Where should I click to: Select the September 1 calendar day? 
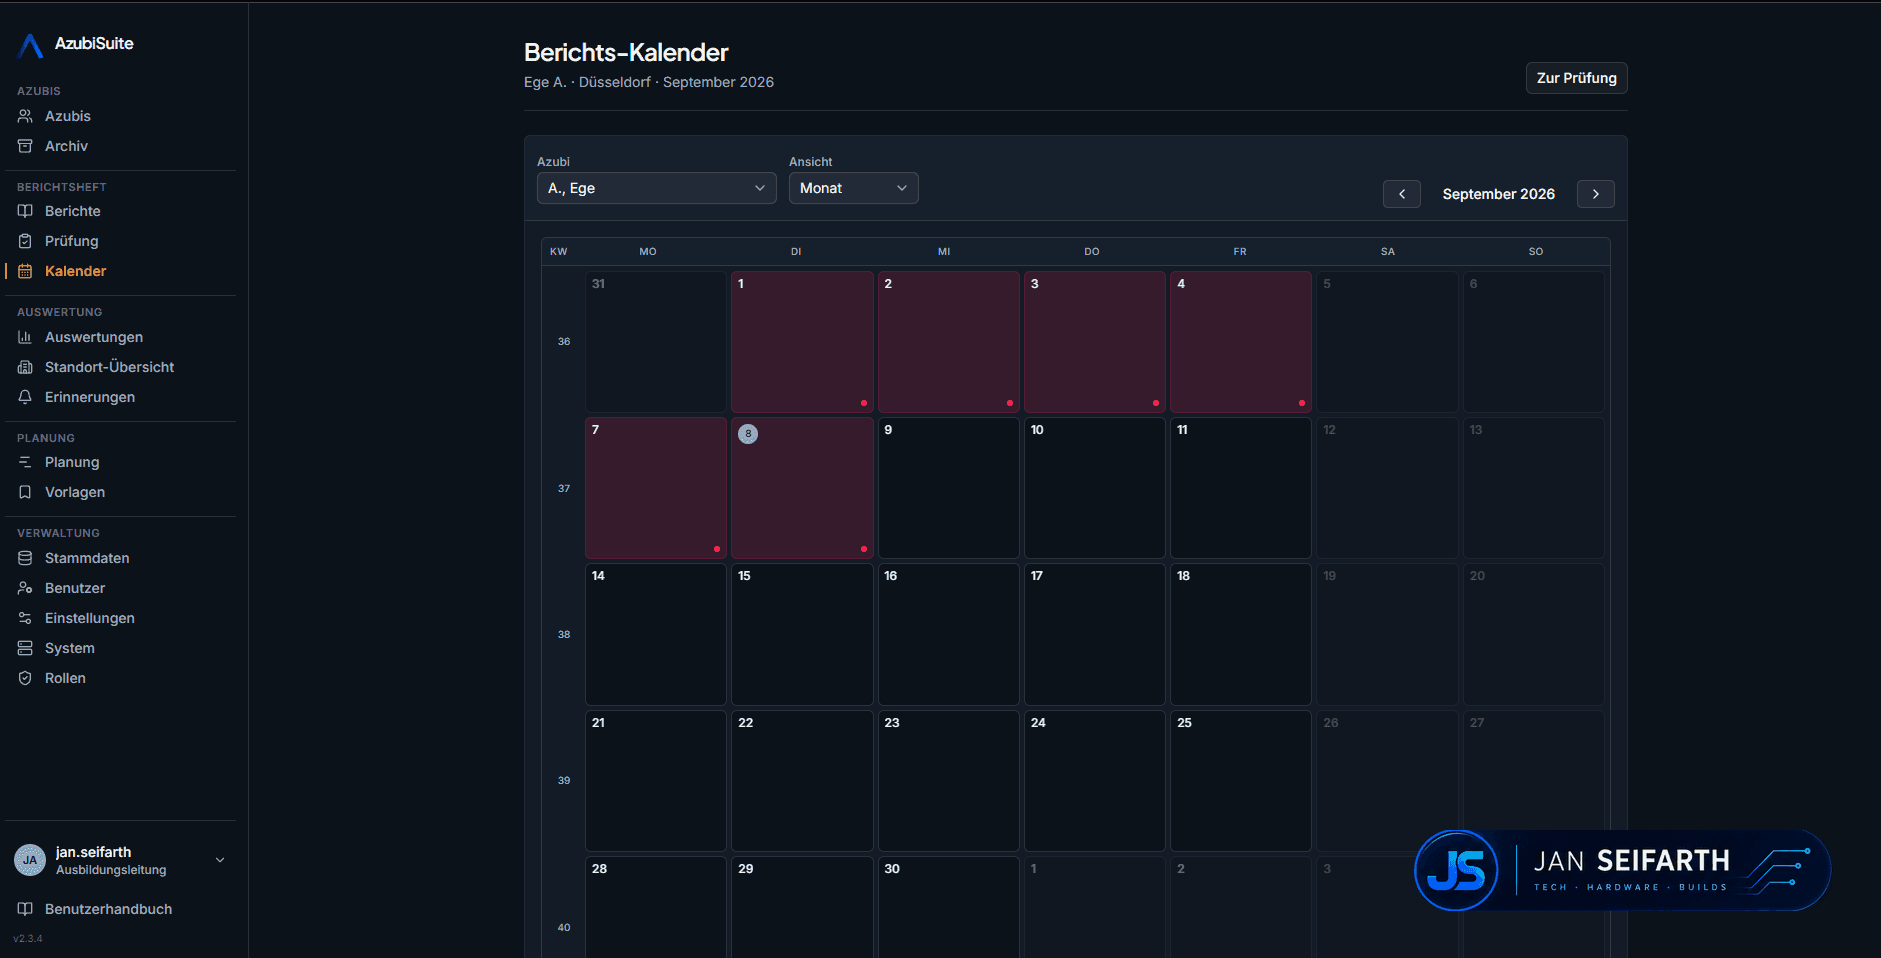click(x=802, y=342)
